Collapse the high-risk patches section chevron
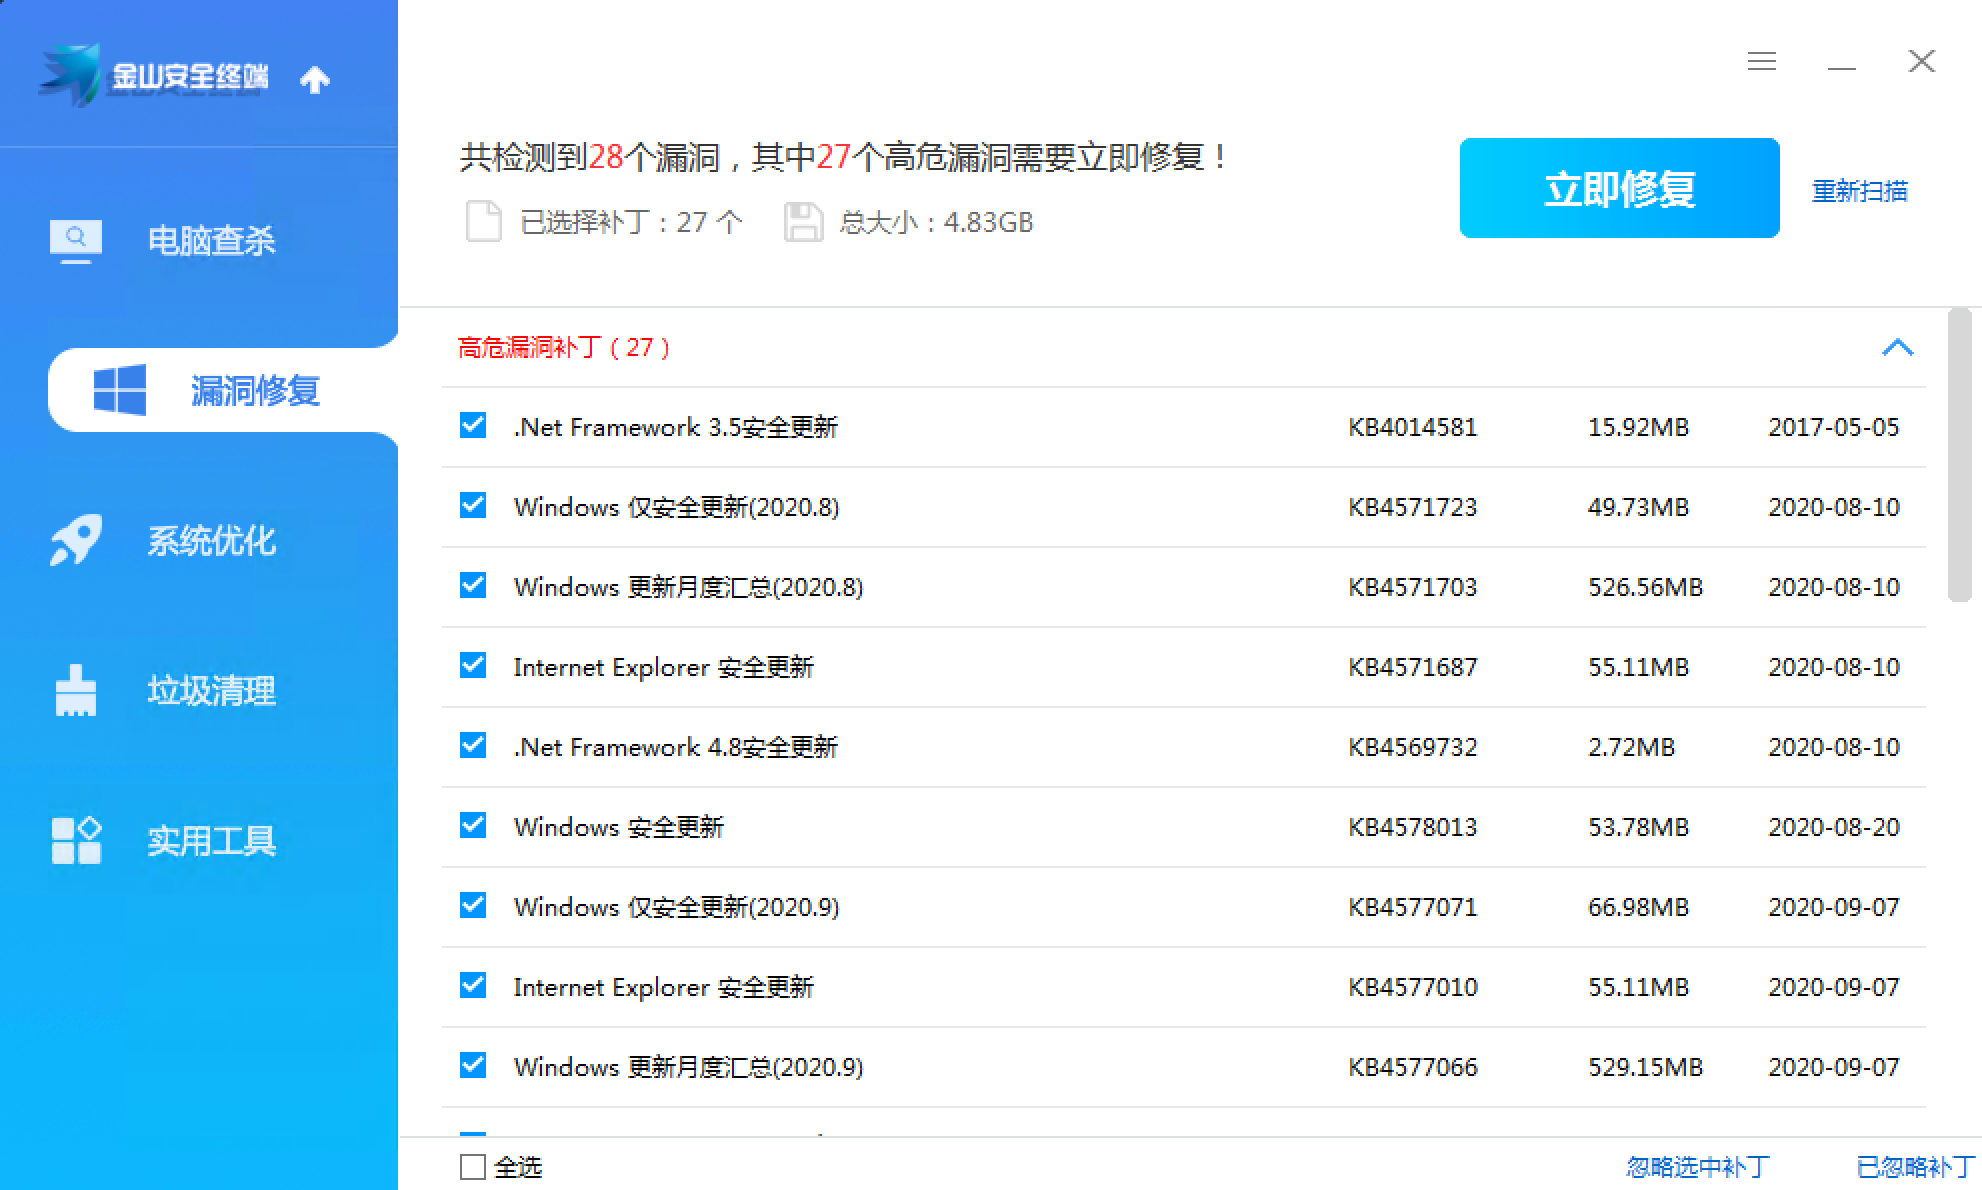The width and height of the screenshot is (1982, 1190). 1897,348
